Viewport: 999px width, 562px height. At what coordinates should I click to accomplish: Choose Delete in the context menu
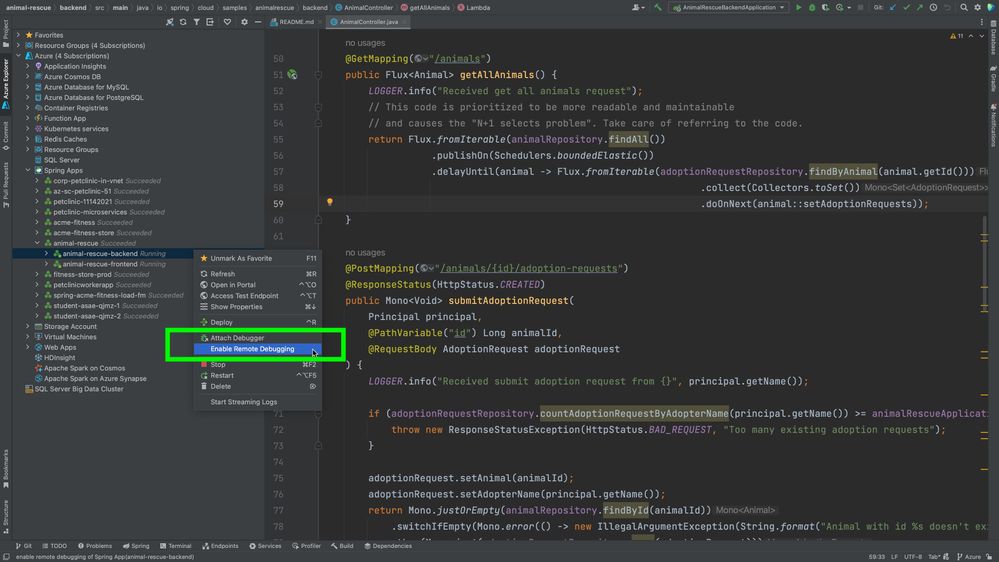[257, 386]
